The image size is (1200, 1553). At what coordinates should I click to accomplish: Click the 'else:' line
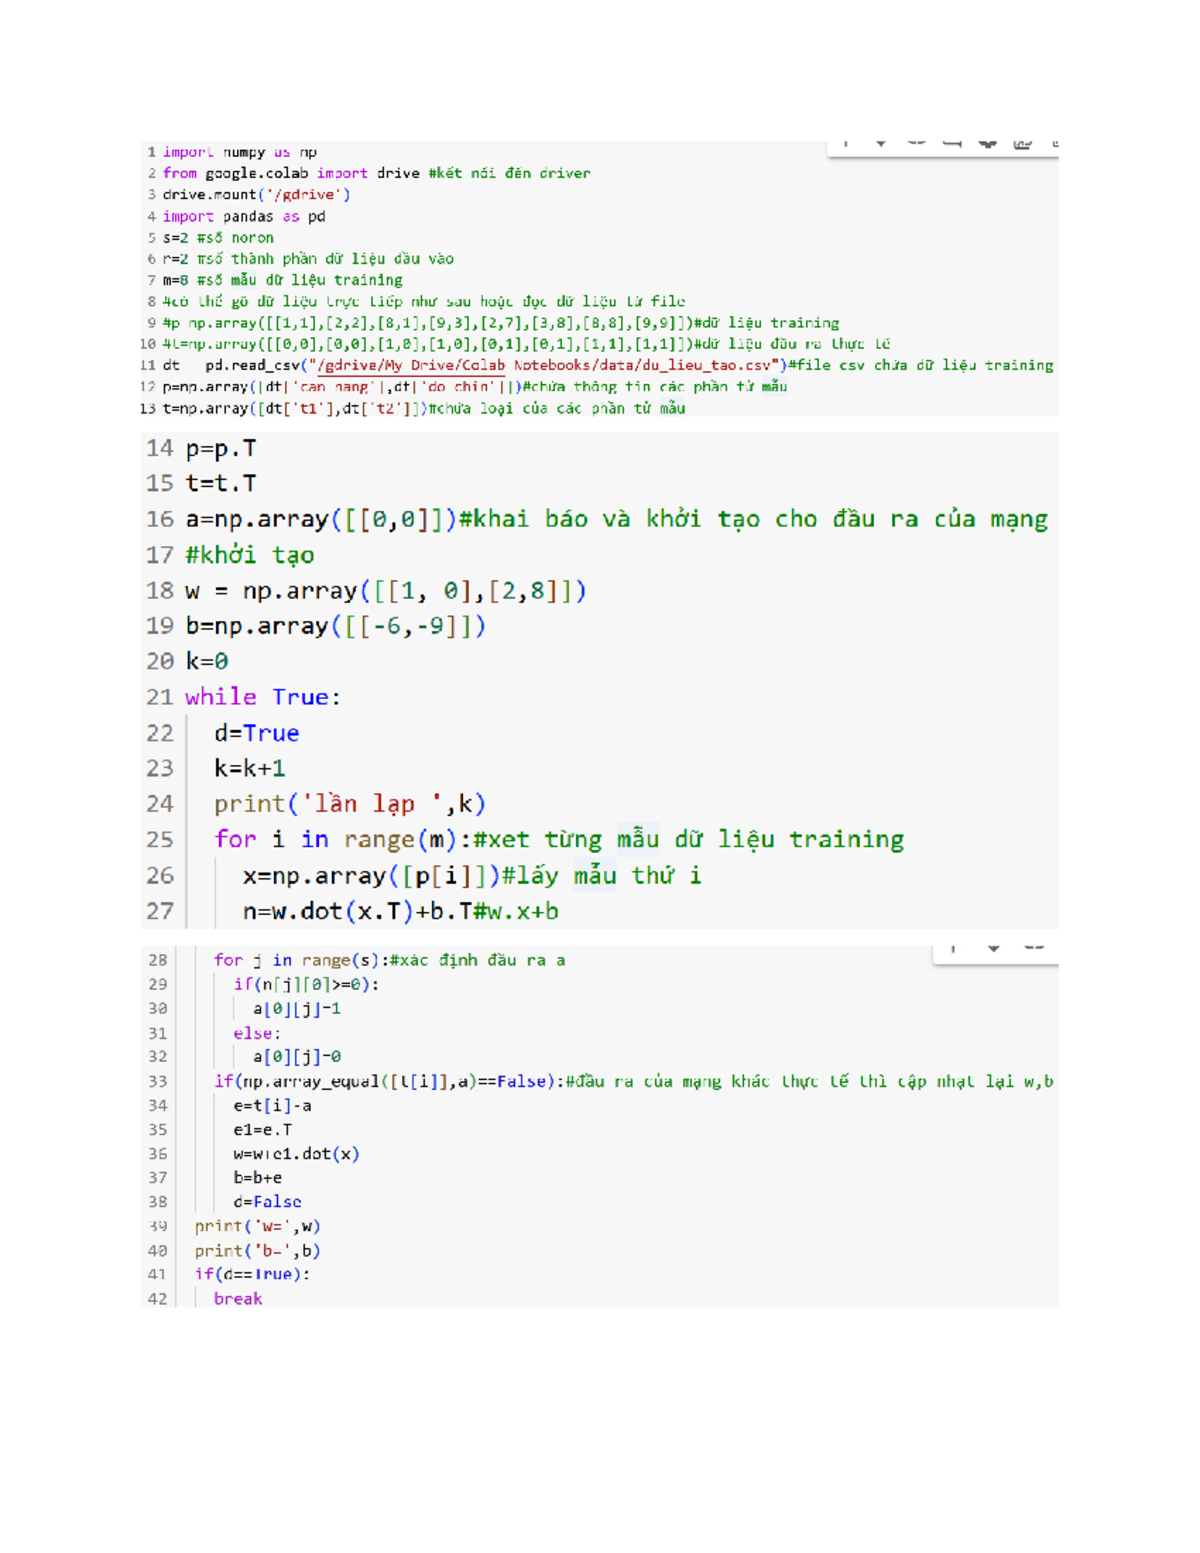(257, 1033)
